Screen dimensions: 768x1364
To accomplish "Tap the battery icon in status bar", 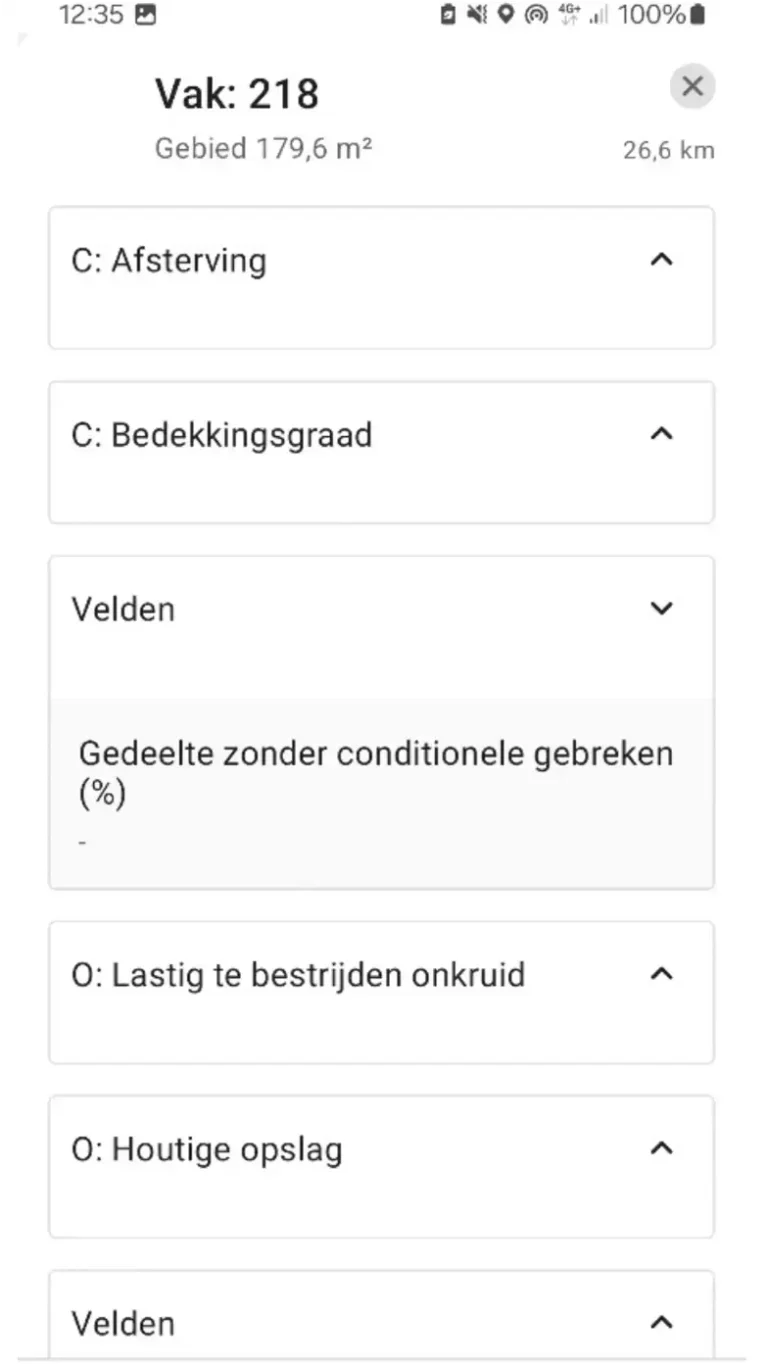I will click(697, 15).
